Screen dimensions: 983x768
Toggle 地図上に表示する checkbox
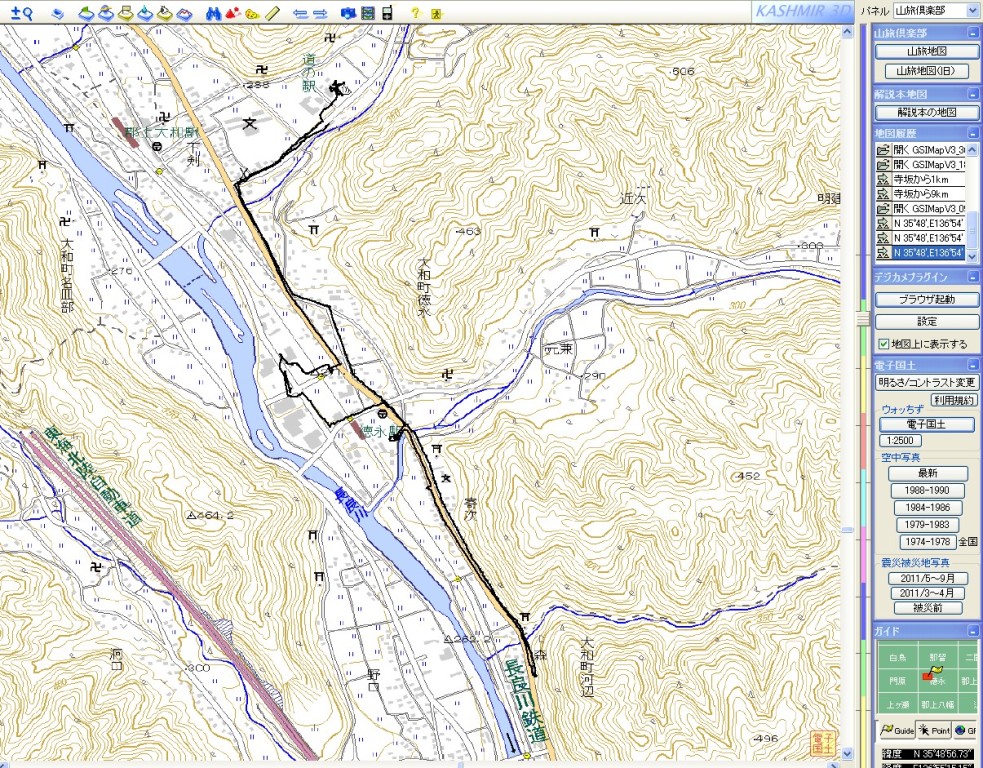click(x=883, y=344)
